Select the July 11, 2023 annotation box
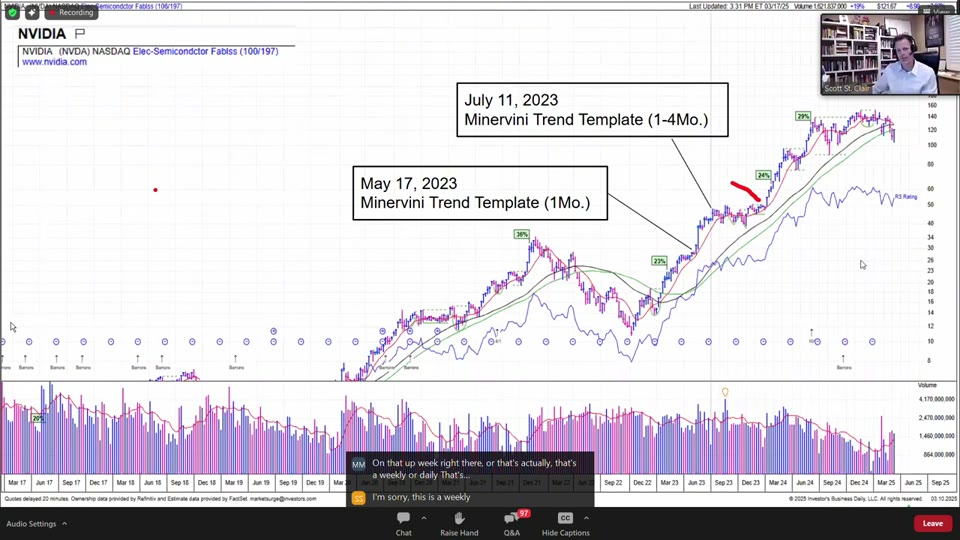Viewport: 960px width, 540px height. coord(592,110)
